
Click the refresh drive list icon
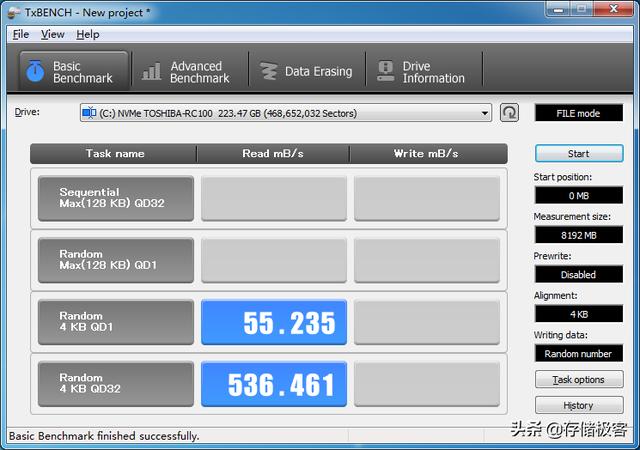[x=509, y=113]
